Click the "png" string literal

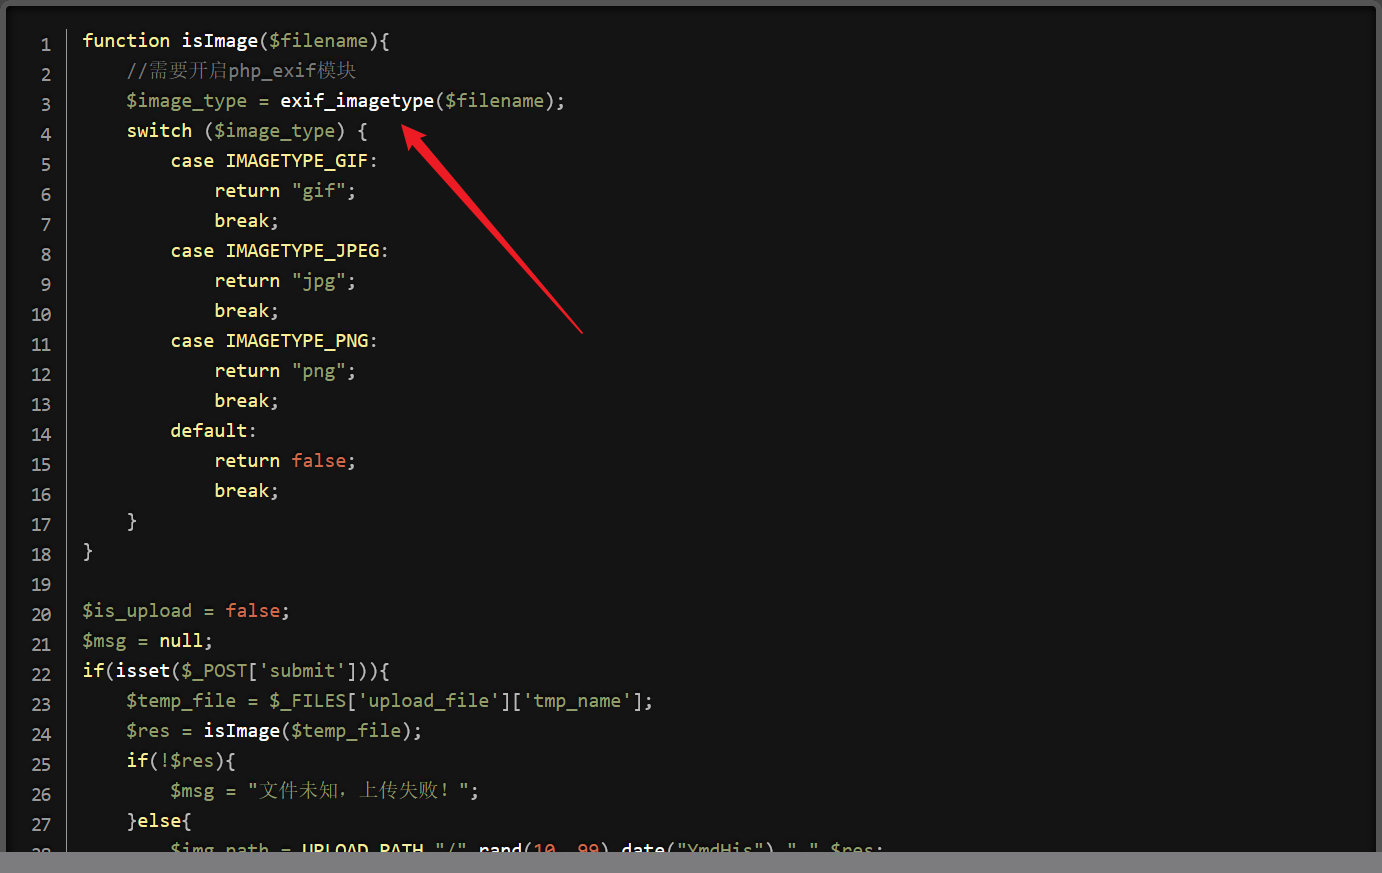[x=319, y=371]
